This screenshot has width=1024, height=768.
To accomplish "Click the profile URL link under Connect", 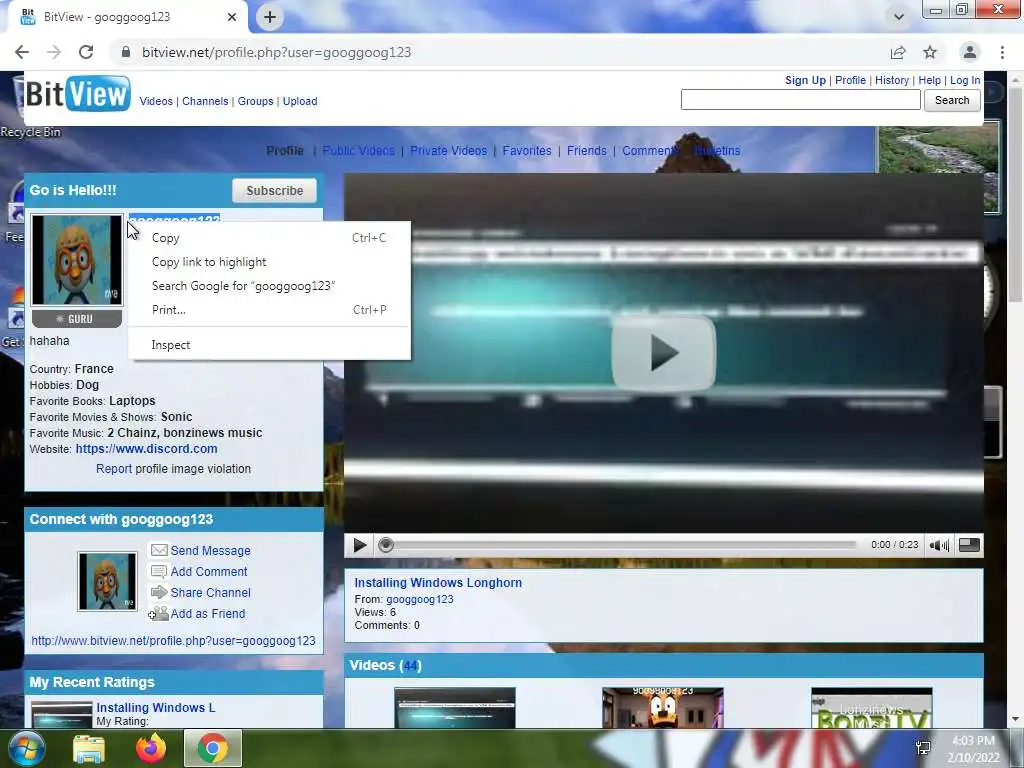I will coord(173,641).
